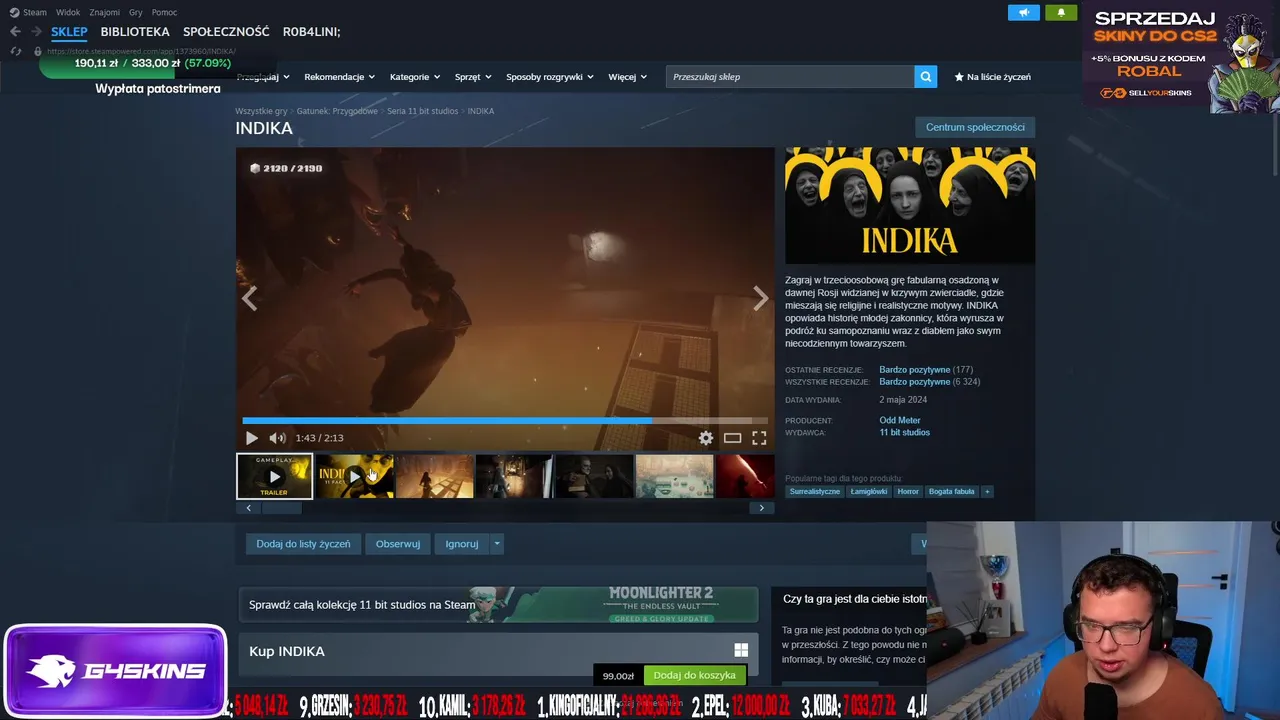
Task: Open the SellYourSkins ad banner
Action: tap(1181, 56)
